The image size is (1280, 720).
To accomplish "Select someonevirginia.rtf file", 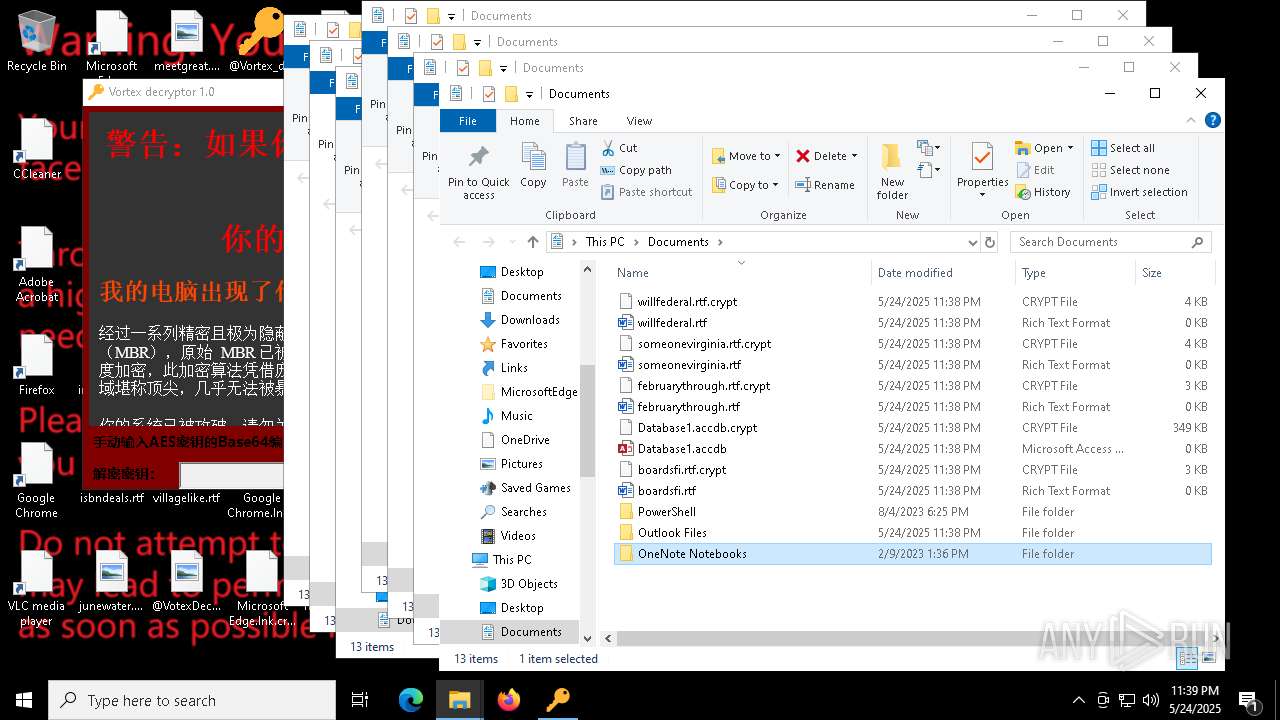I will tap(689, 365).
